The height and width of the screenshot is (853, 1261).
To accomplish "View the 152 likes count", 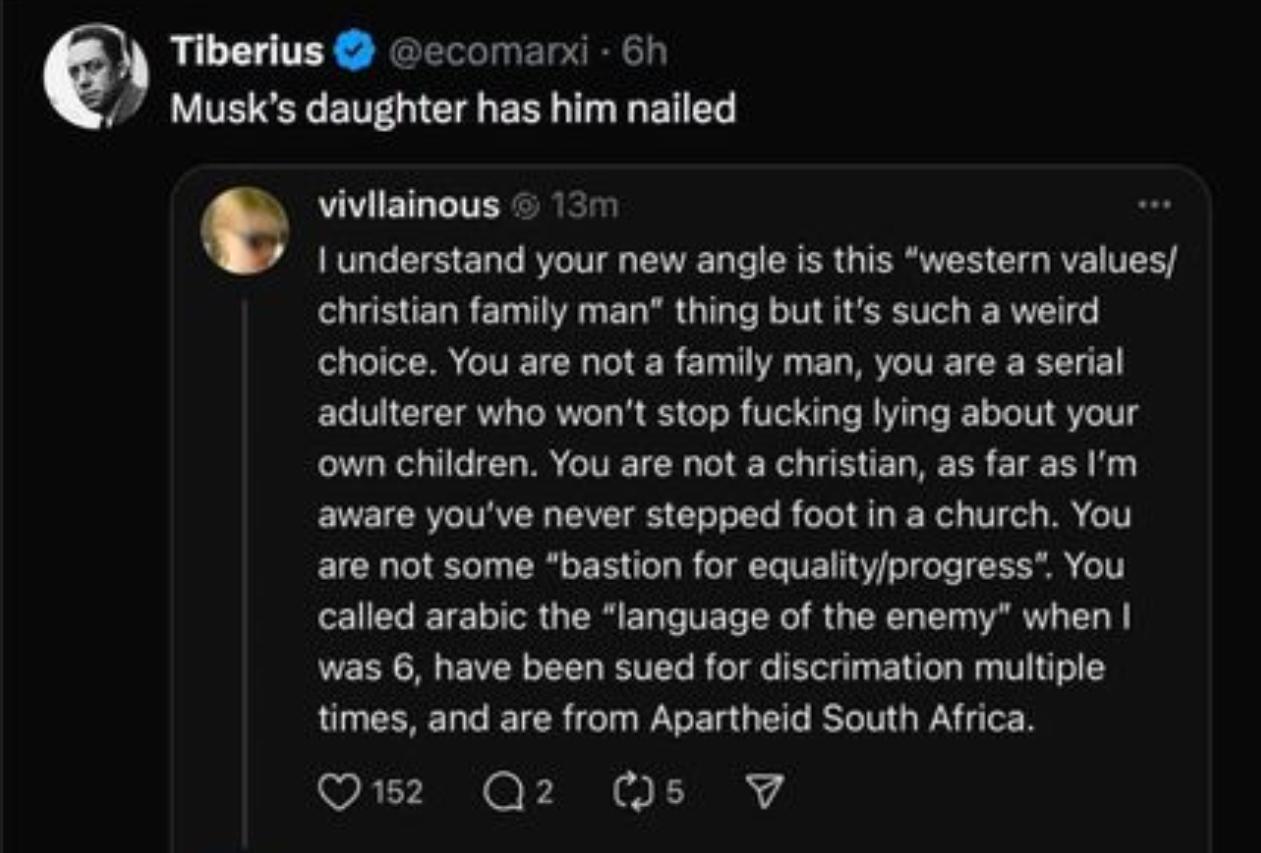I will (x=397, y=792).
